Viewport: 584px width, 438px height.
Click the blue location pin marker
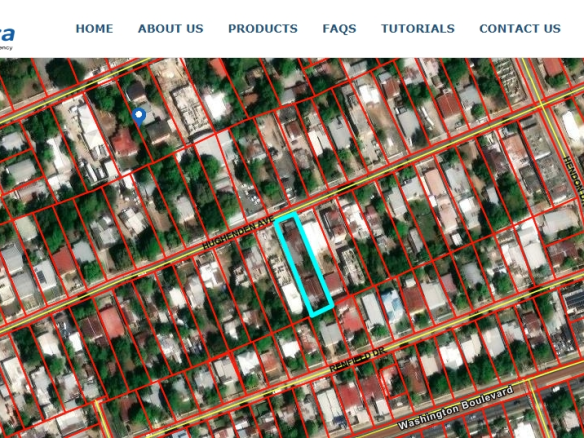tap(139, 116)
